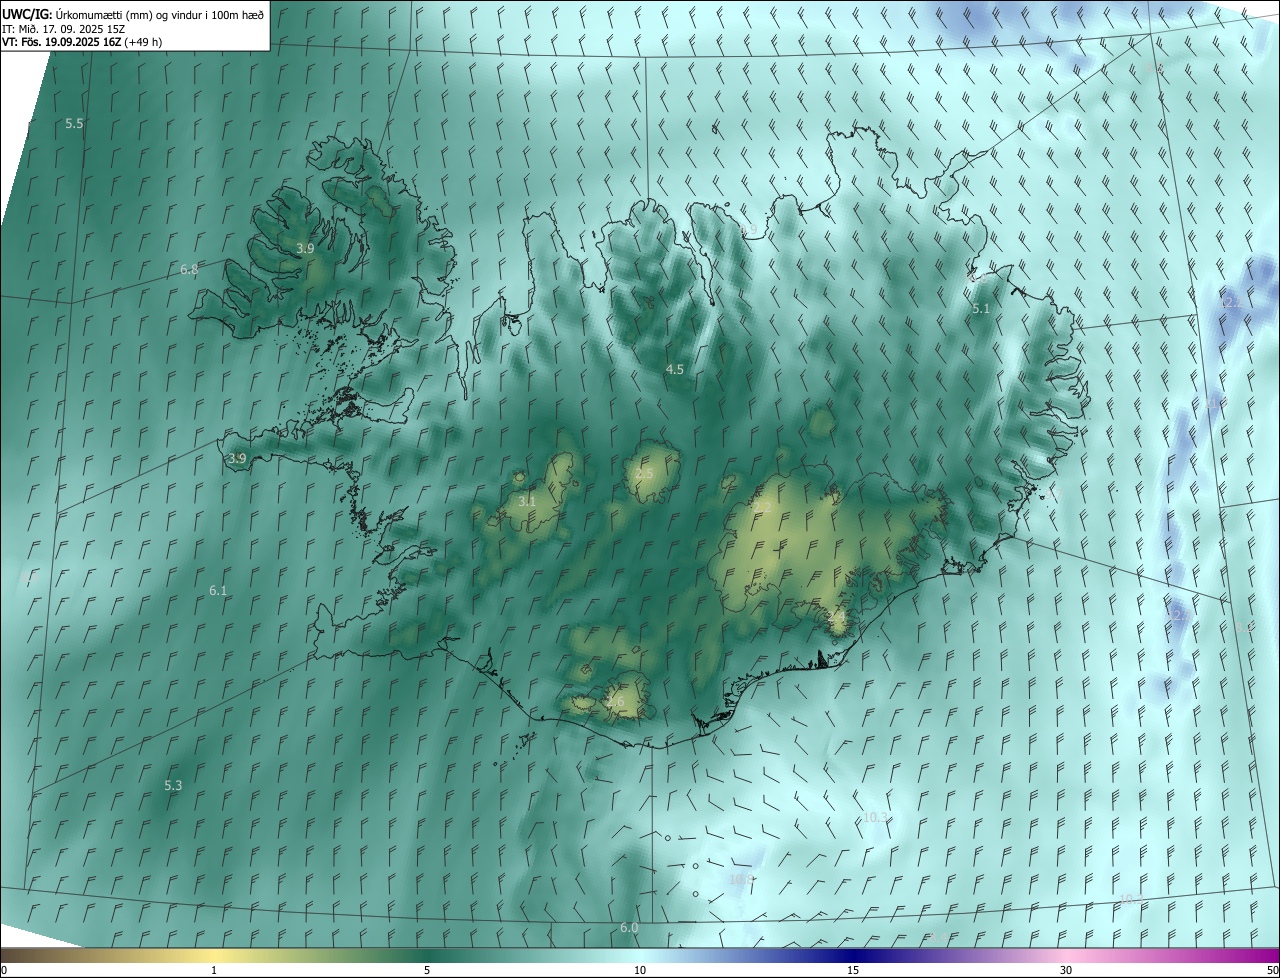
Task: Click the 'VT: Fös. 19.09.2025 16Z (+49 h)' line
Action: 82,42
